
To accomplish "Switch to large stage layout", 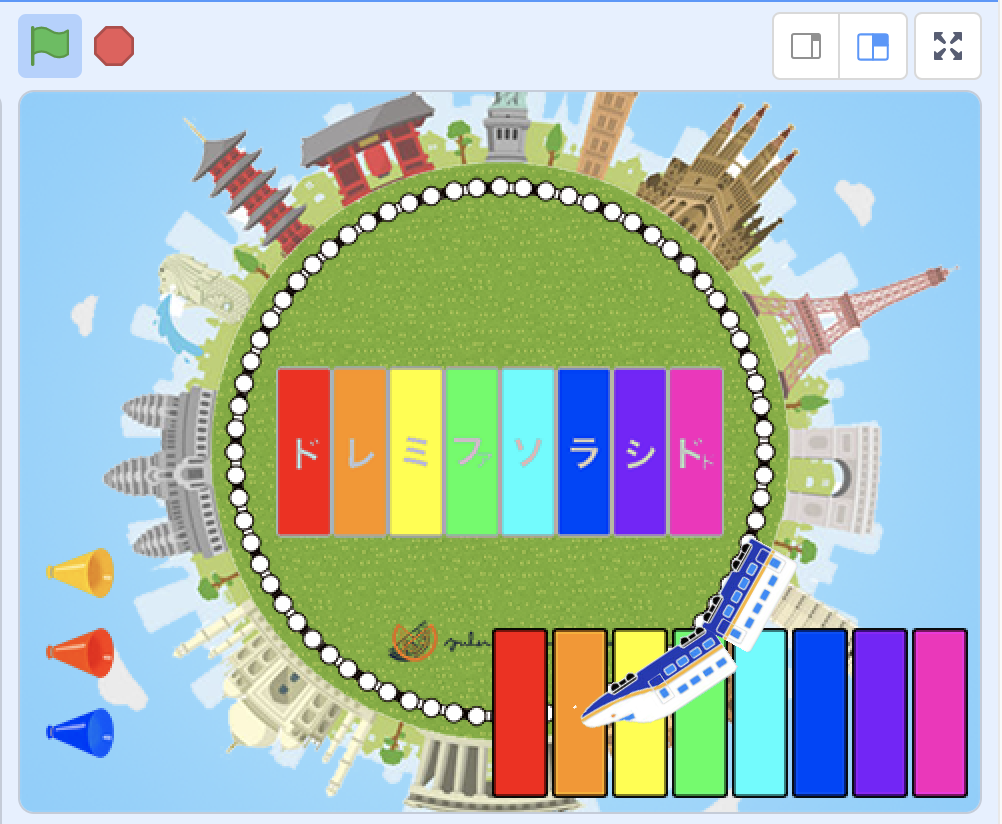I will point(872,47).
